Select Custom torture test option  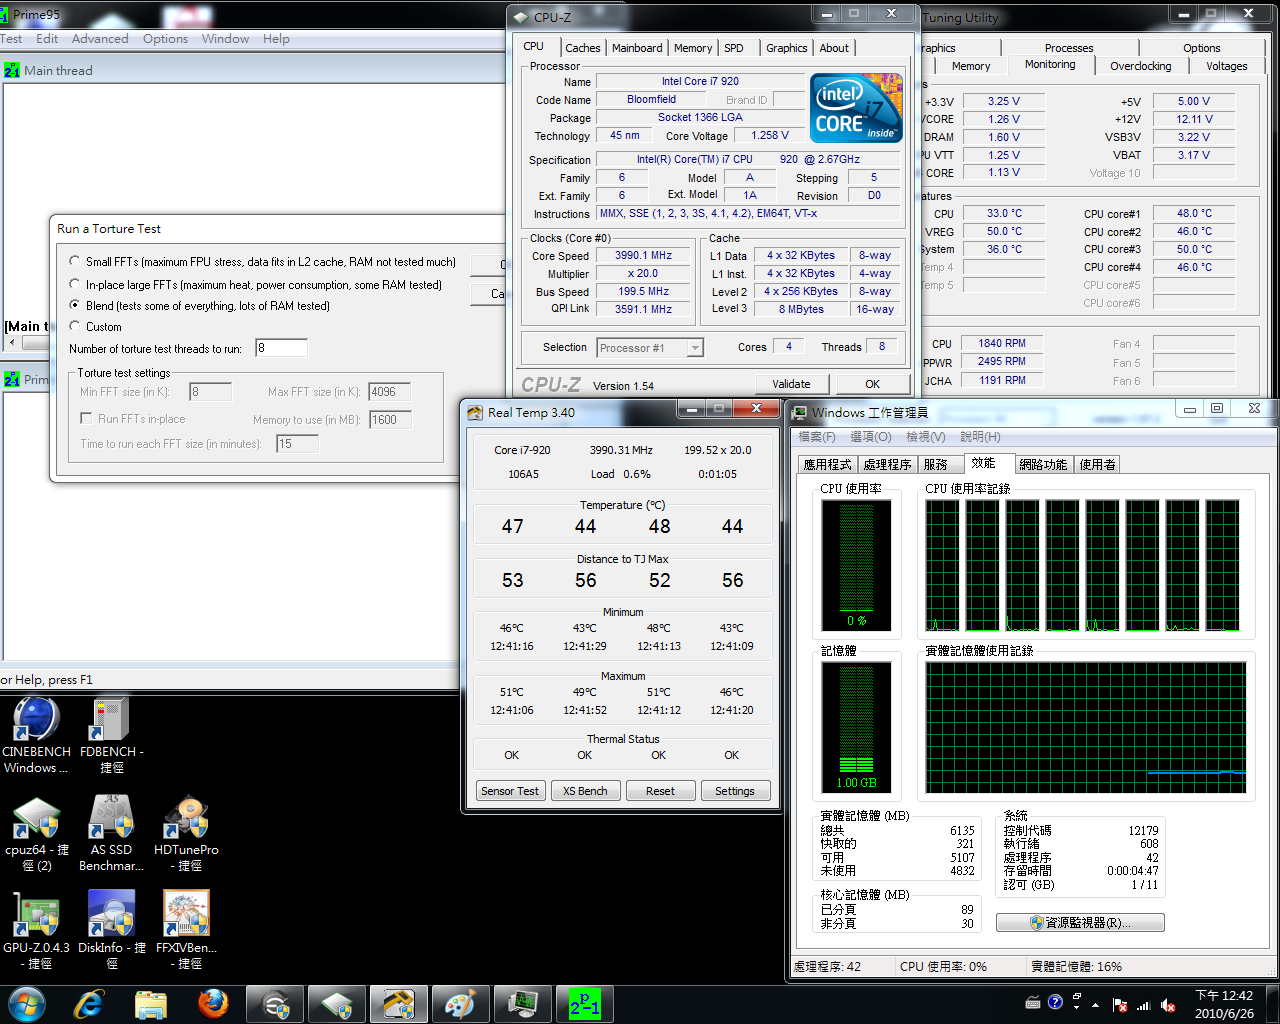coord(75,326)
